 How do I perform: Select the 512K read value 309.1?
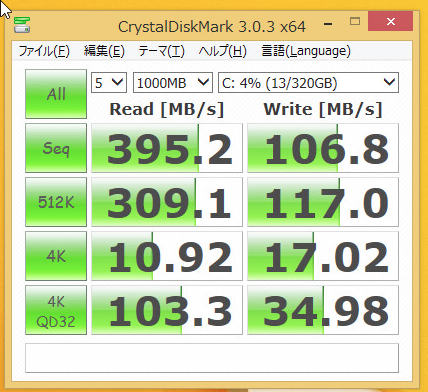167,202
